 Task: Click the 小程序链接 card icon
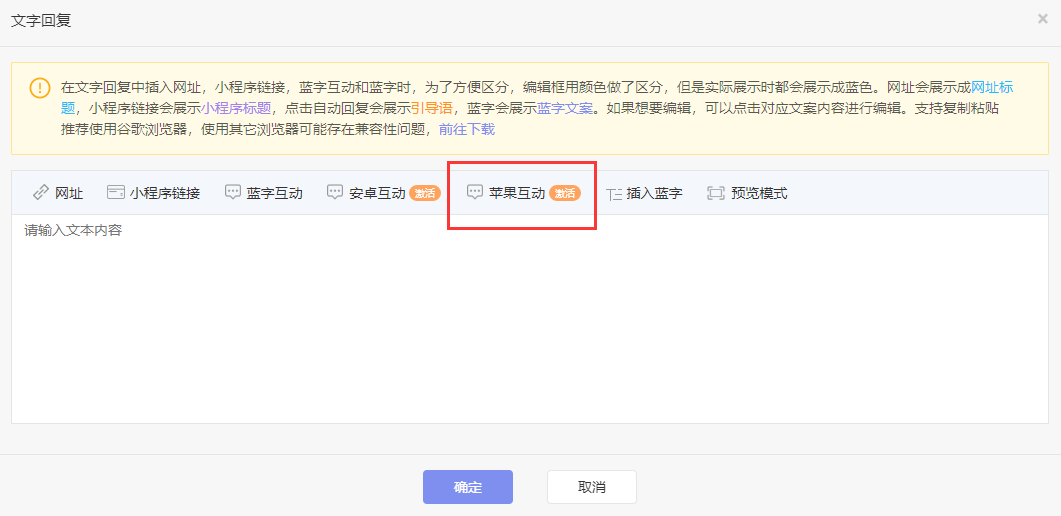(x=115, y=193)
